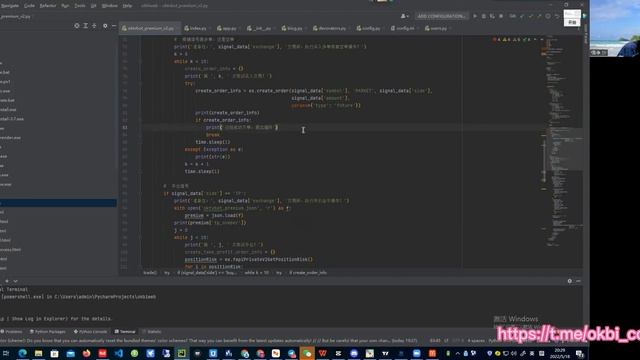Open the Run menu
The height and width of the screenshot is (360, 640).
65,6
